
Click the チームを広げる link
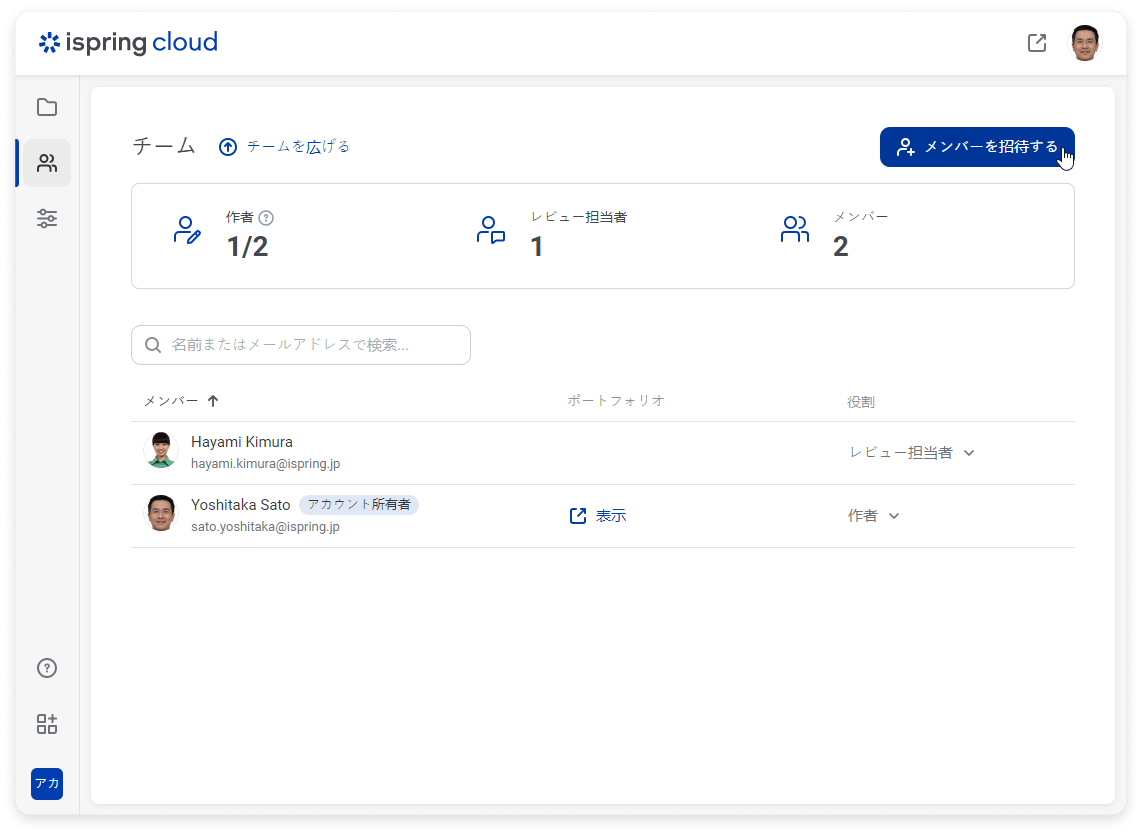(285, 147)
